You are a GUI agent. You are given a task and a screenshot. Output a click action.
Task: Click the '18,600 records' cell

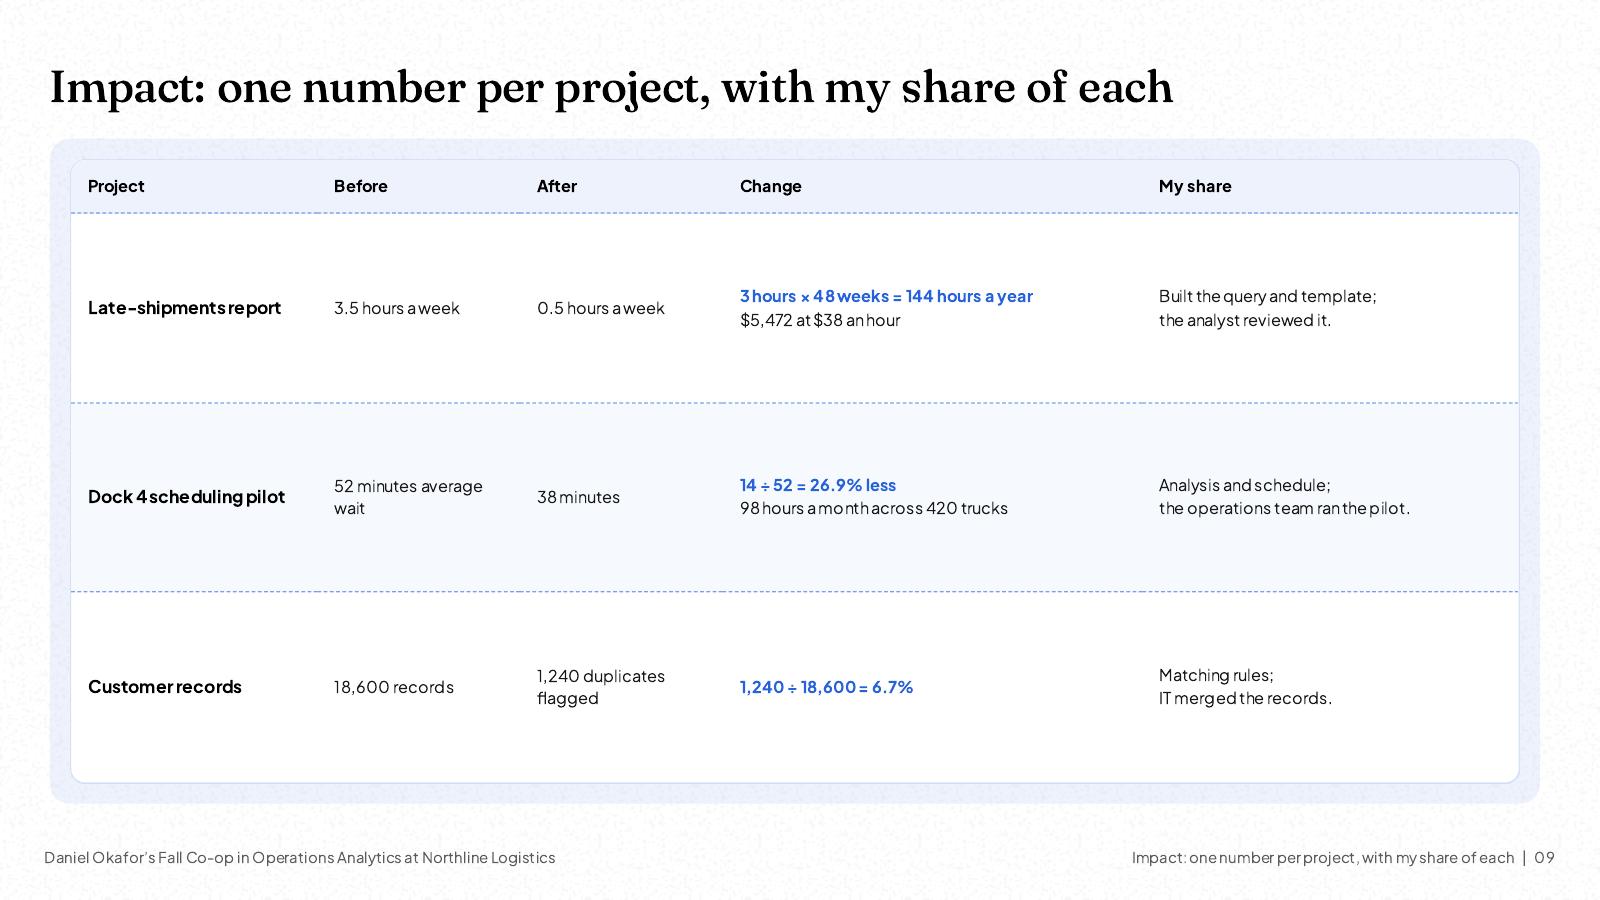pos(394,687)
